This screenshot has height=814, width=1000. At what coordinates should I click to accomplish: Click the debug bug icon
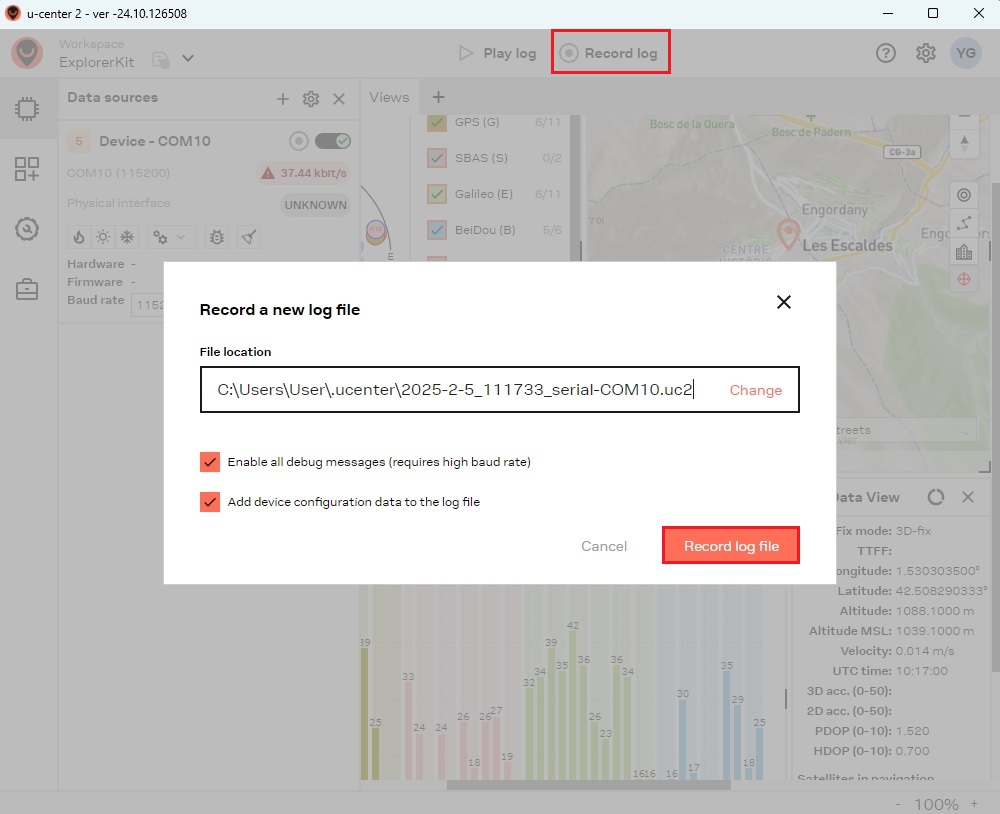(x=216, y=237)
